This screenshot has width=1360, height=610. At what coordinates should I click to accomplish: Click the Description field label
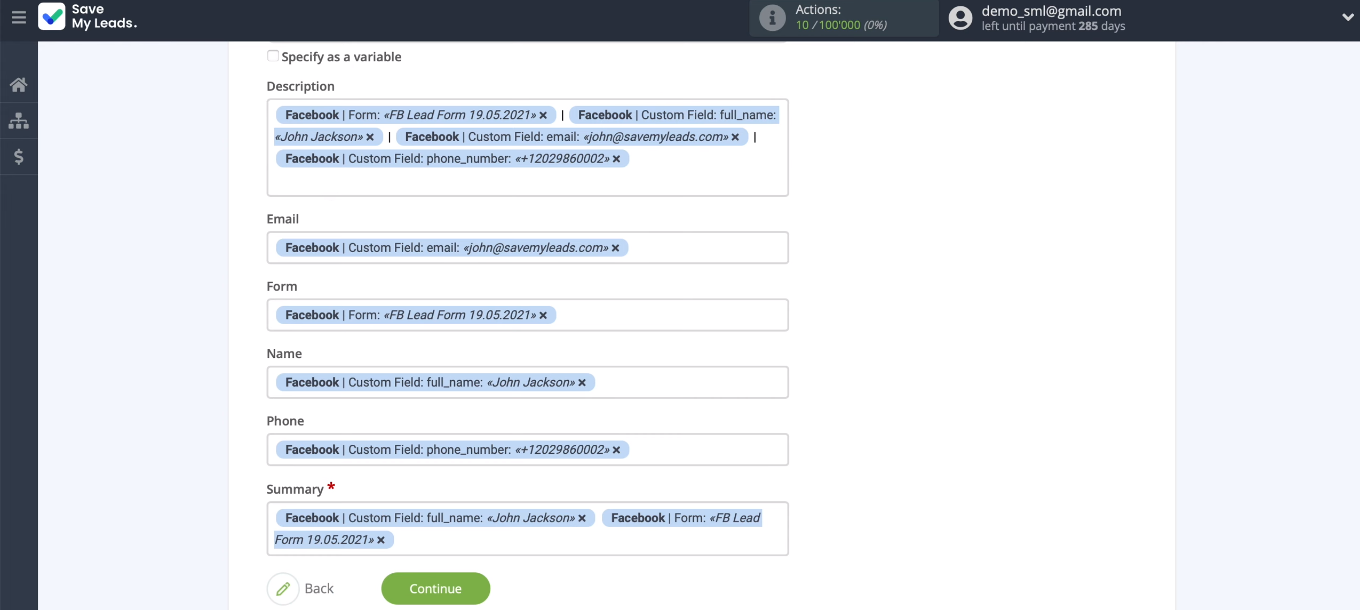coord(300,87)
